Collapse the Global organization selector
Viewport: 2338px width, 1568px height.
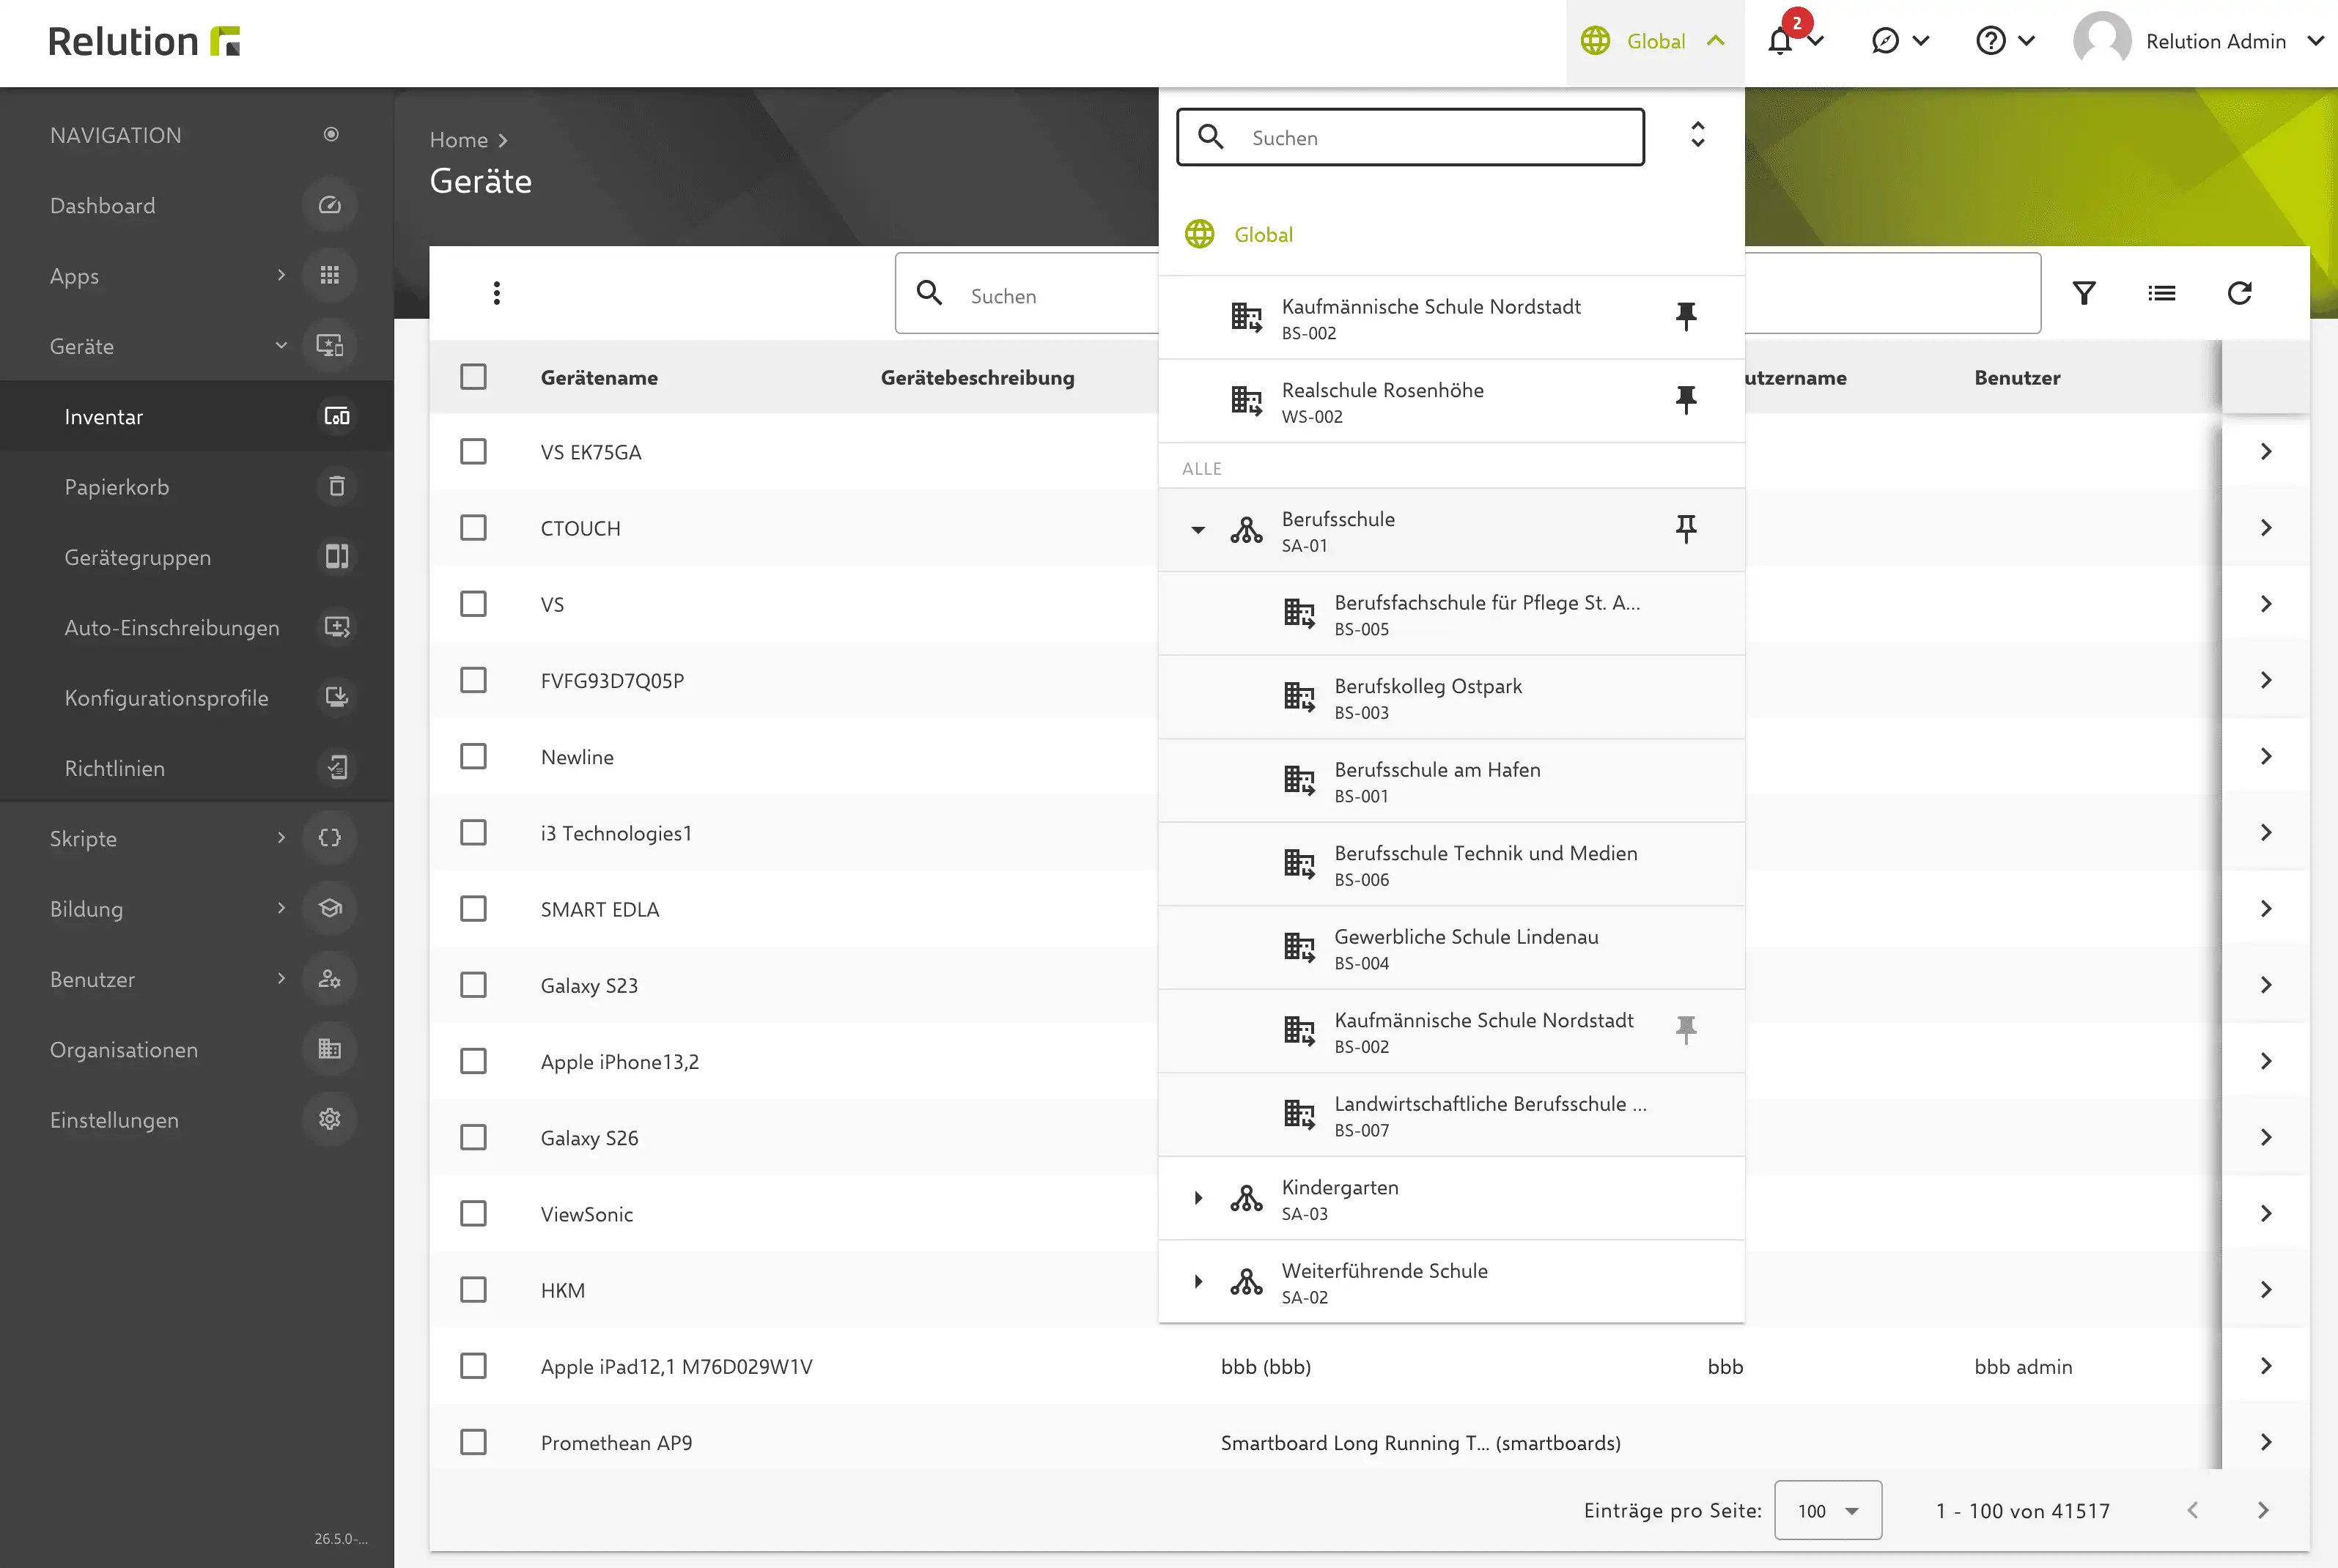(x=1655, y=42)
